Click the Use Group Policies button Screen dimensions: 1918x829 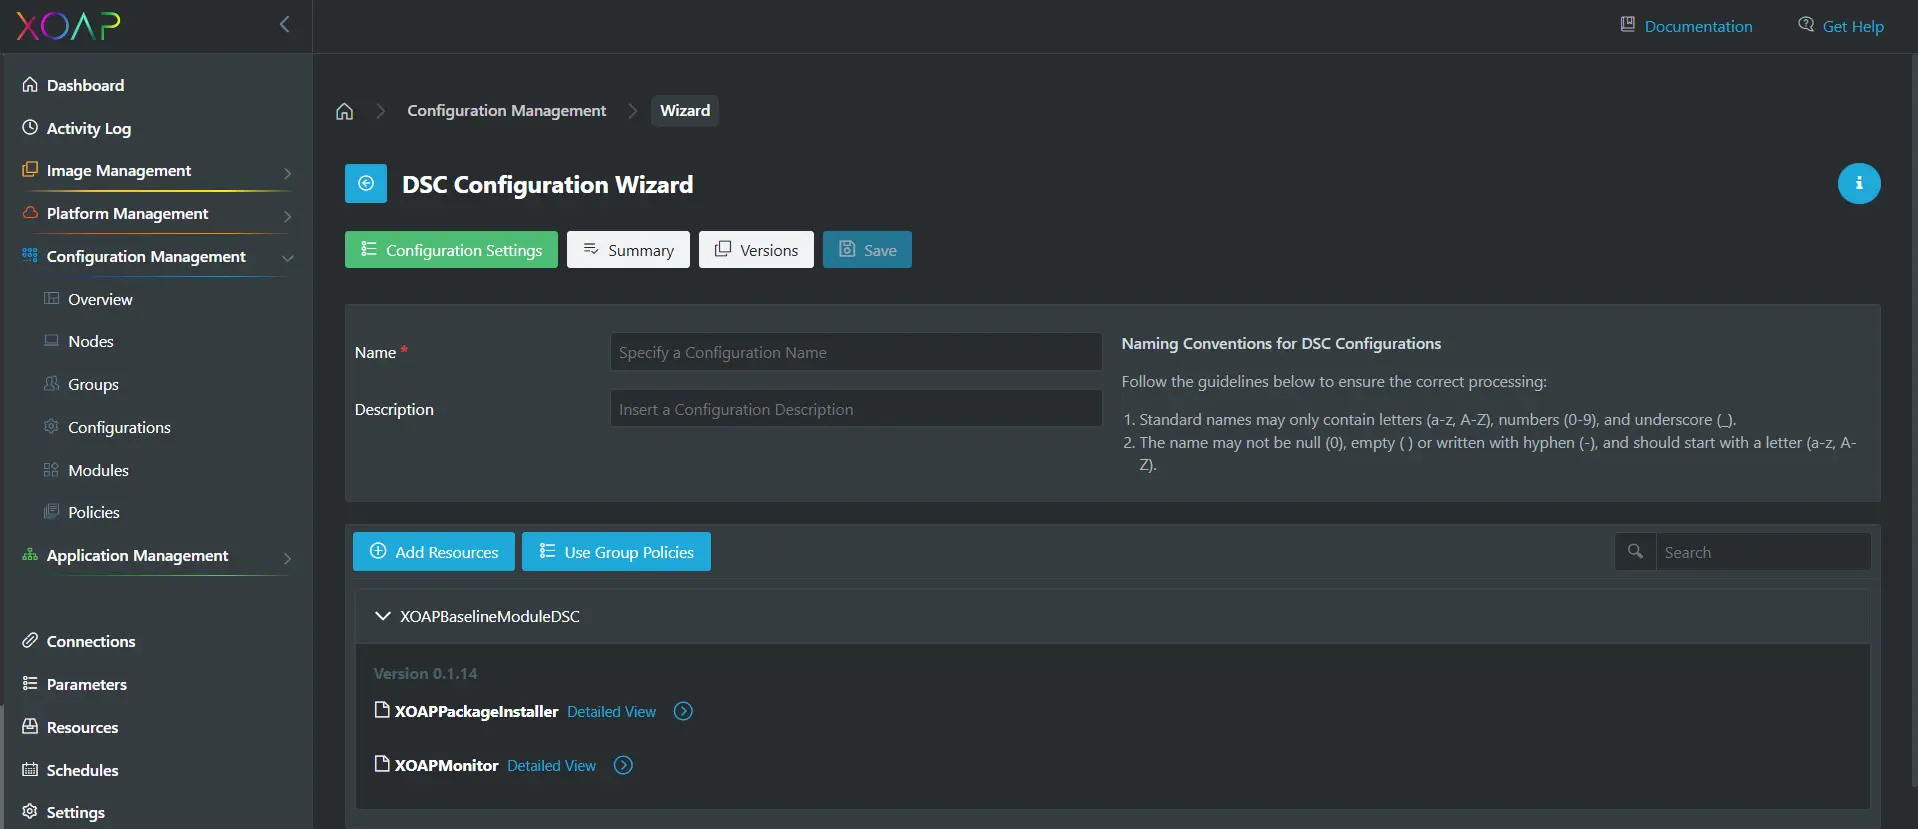pos(616,552)
